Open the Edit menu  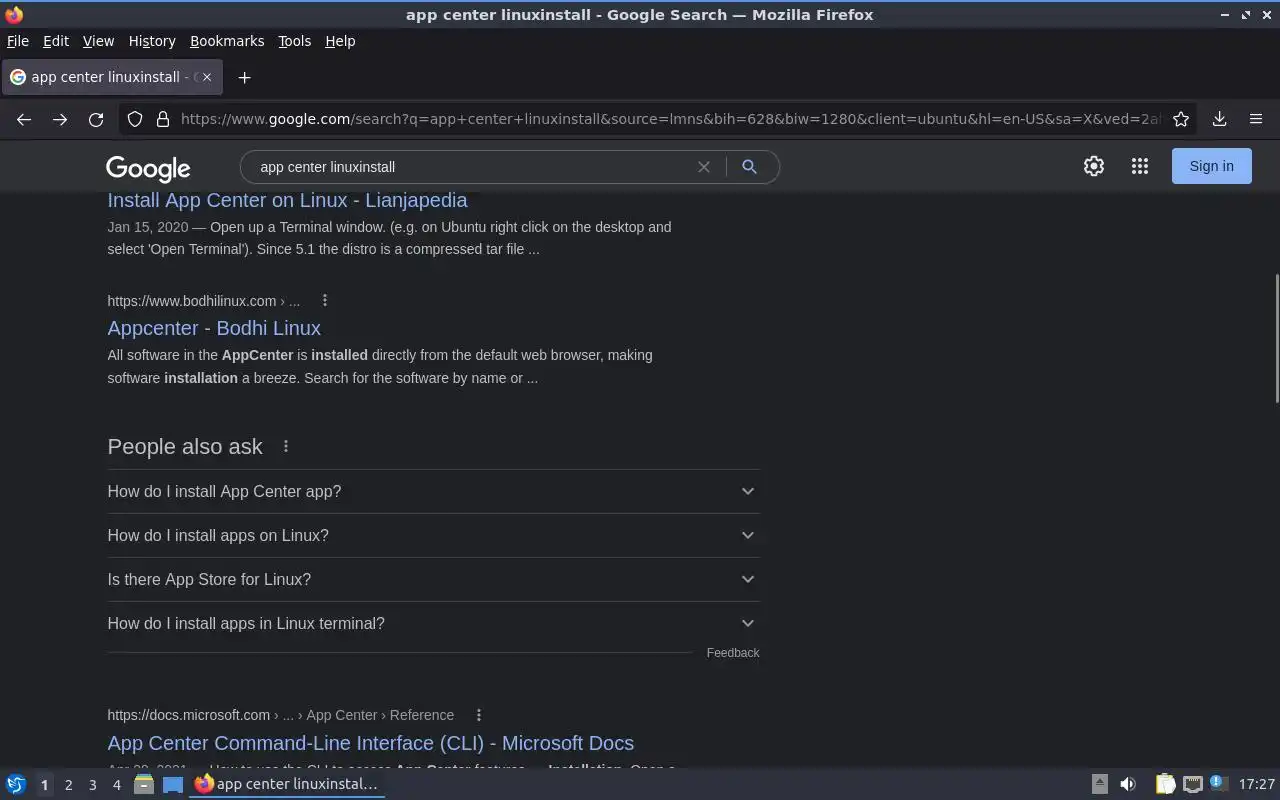(56, 41)
